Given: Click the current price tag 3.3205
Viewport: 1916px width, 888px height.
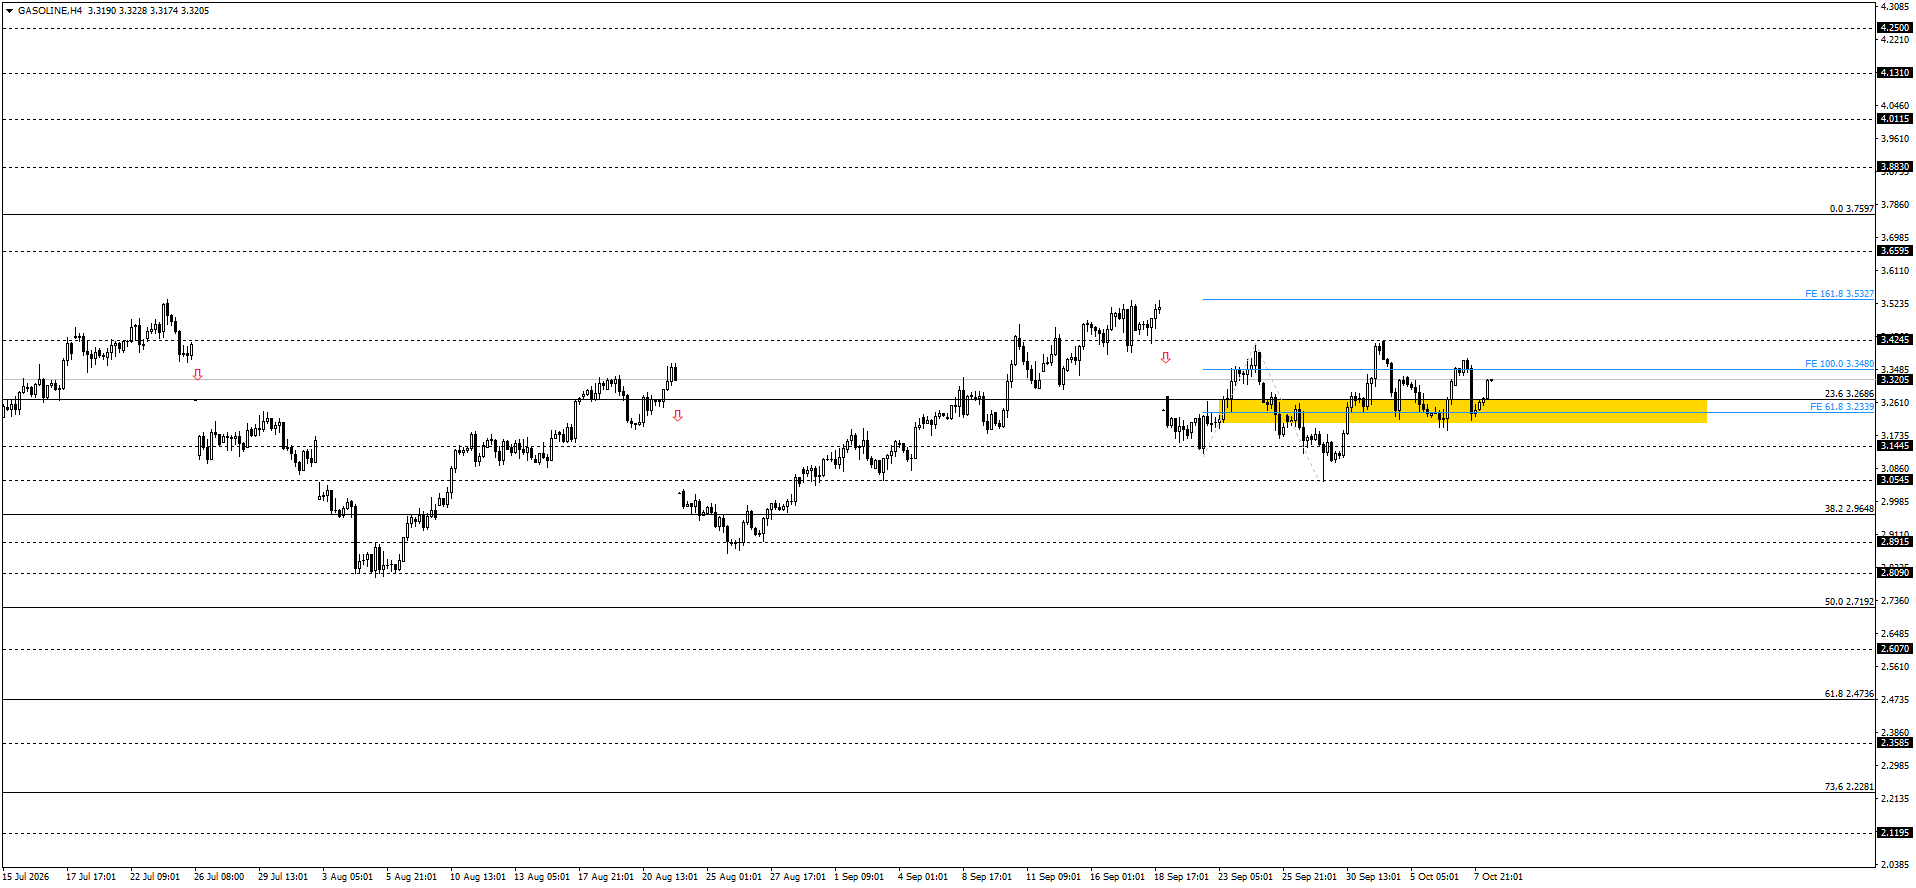Looking at the screenshot, I should 1895,380.
